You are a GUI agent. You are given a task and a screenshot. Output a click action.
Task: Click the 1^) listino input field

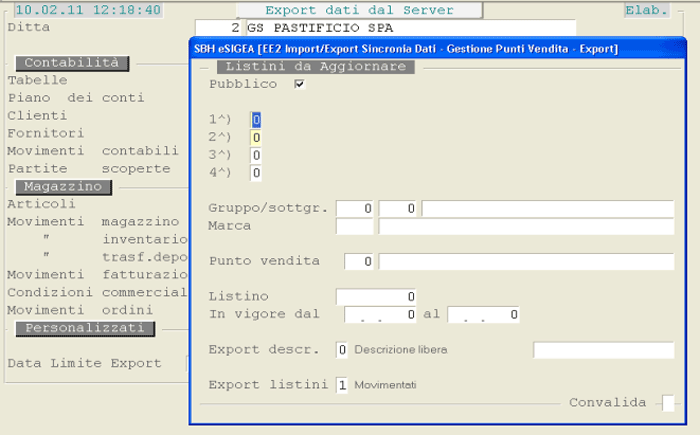[256, 119]
